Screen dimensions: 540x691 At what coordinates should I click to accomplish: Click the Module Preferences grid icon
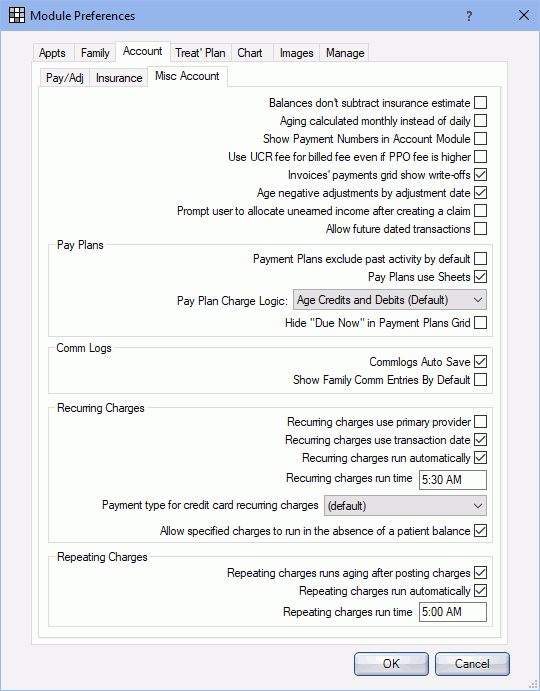17,15
